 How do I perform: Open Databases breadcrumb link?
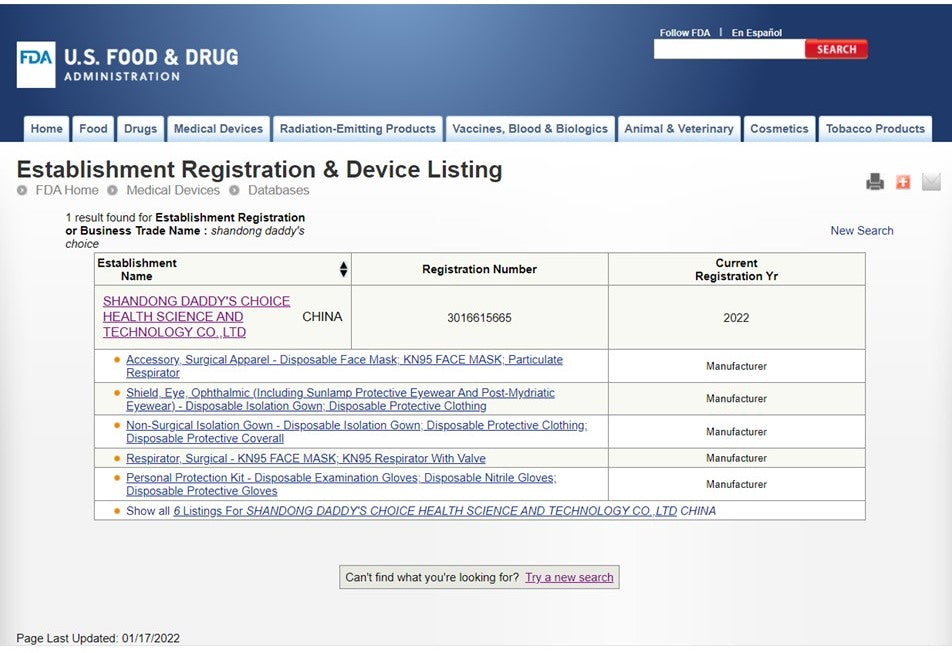(278, 190)
